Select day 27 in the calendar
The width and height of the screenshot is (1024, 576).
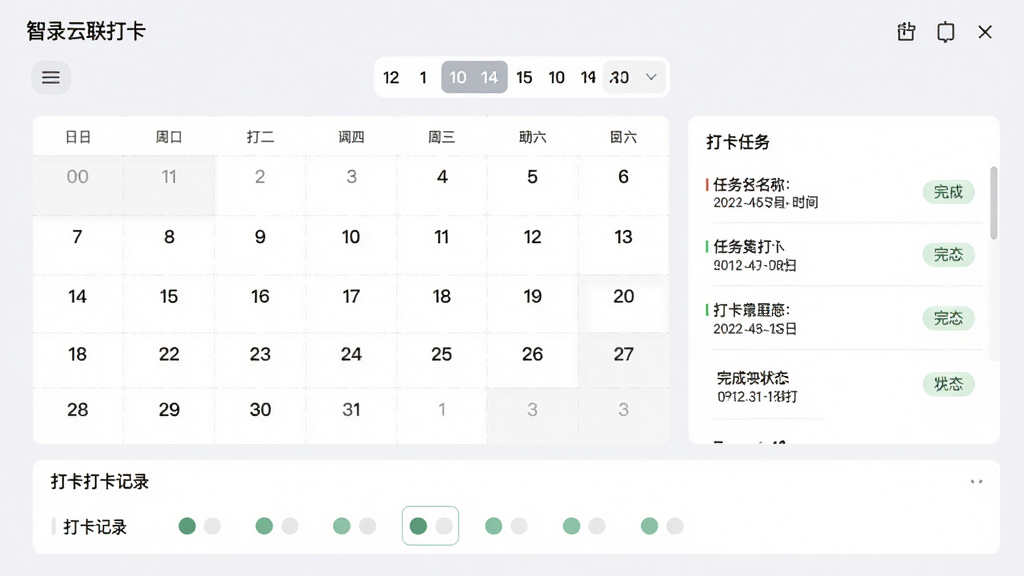pyautogui.click(x=624, y=361)
